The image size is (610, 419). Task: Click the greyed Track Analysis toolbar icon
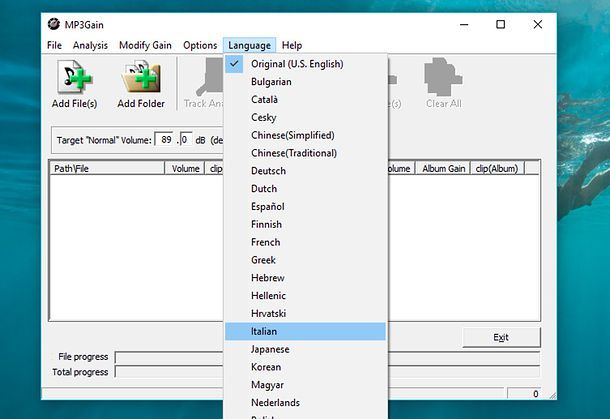tap(210, 77)
